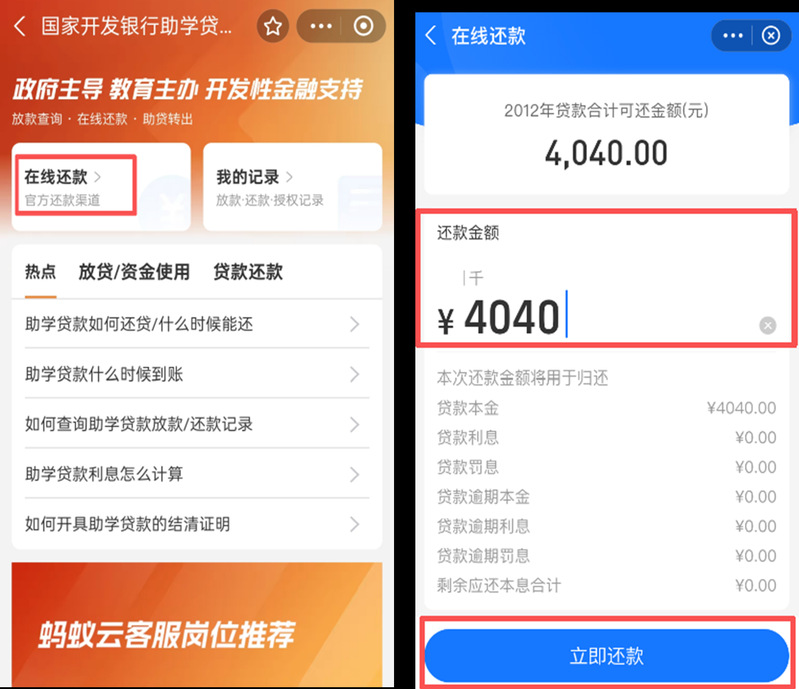Close the mini program with the circle target icon
This screenshot has height=689, width=799.
coord(363,26)
